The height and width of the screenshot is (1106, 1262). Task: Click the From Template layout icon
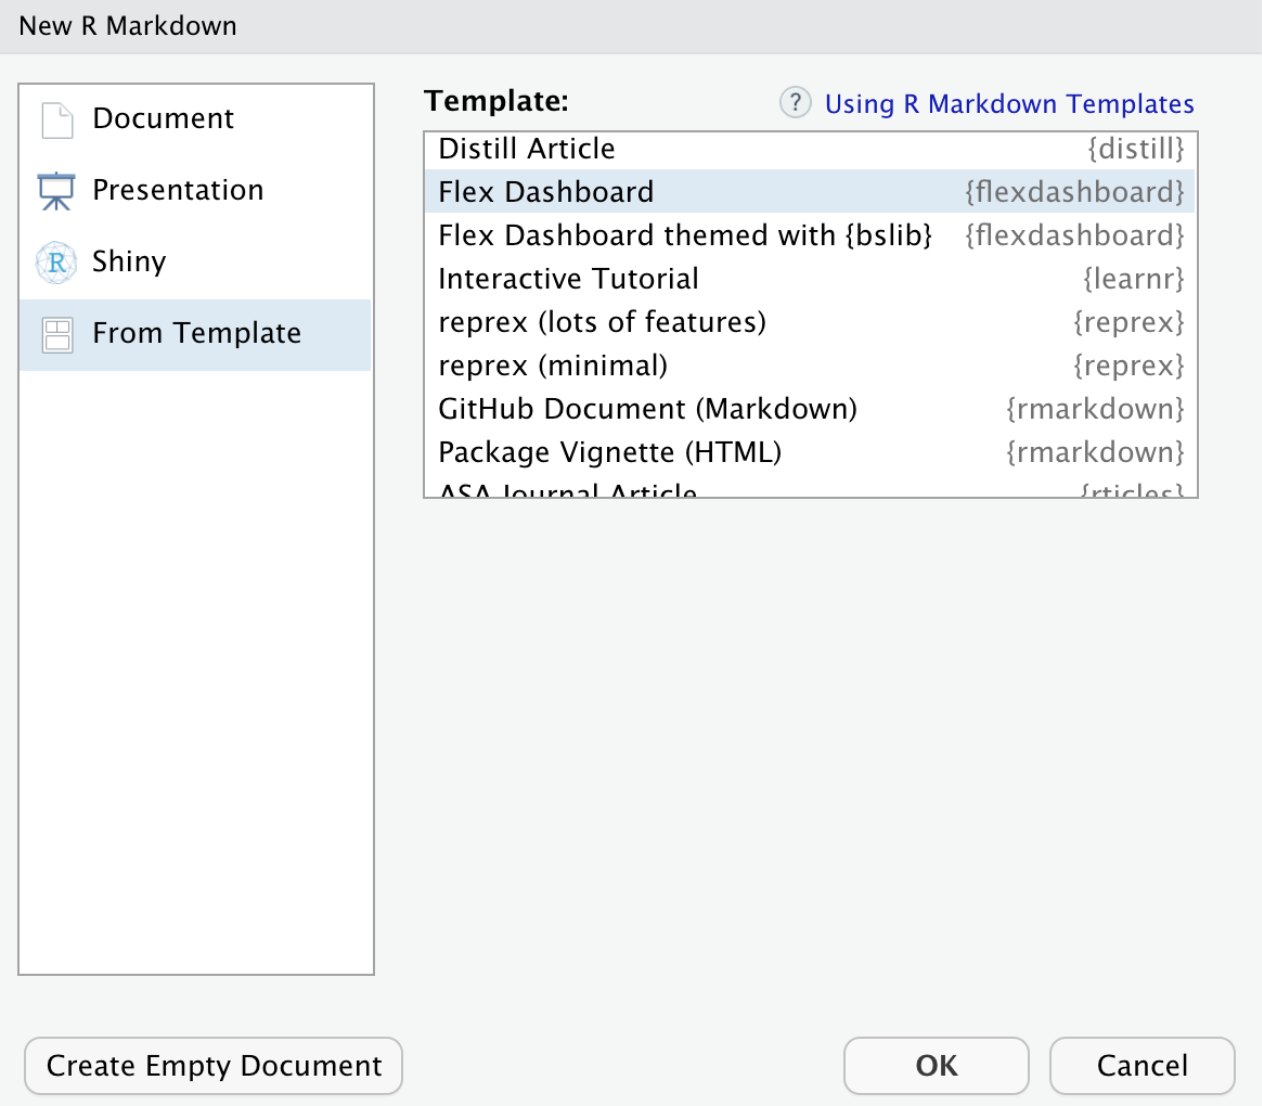coord(57,334)
